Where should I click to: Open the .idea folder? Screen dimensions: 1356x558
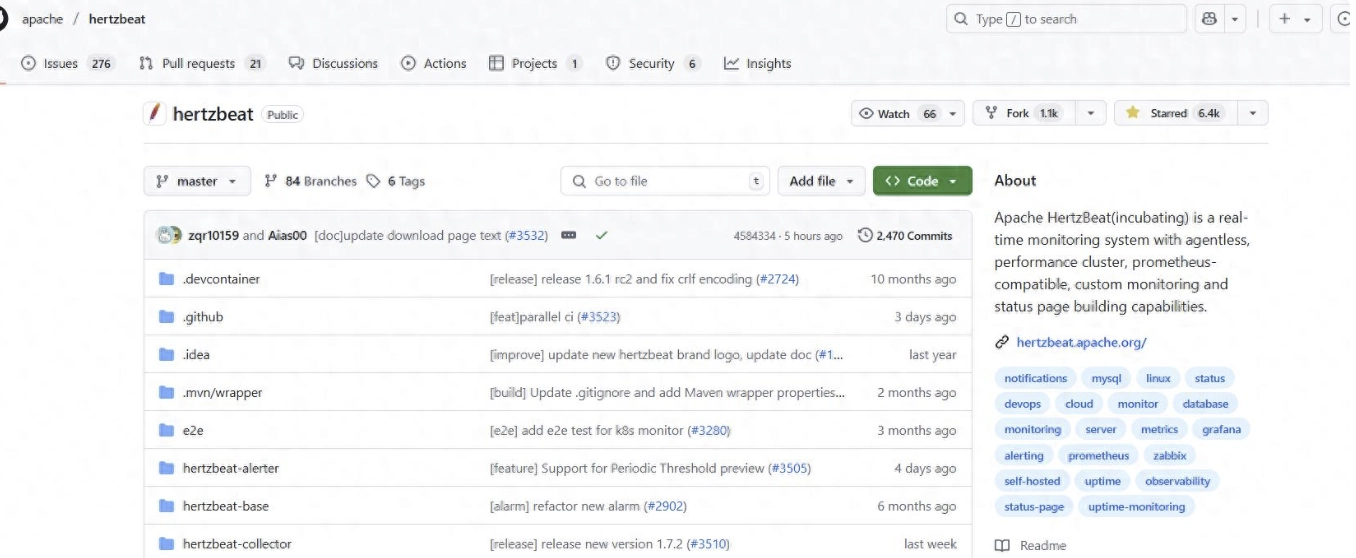pyautogui.click(x=196, y=355)
